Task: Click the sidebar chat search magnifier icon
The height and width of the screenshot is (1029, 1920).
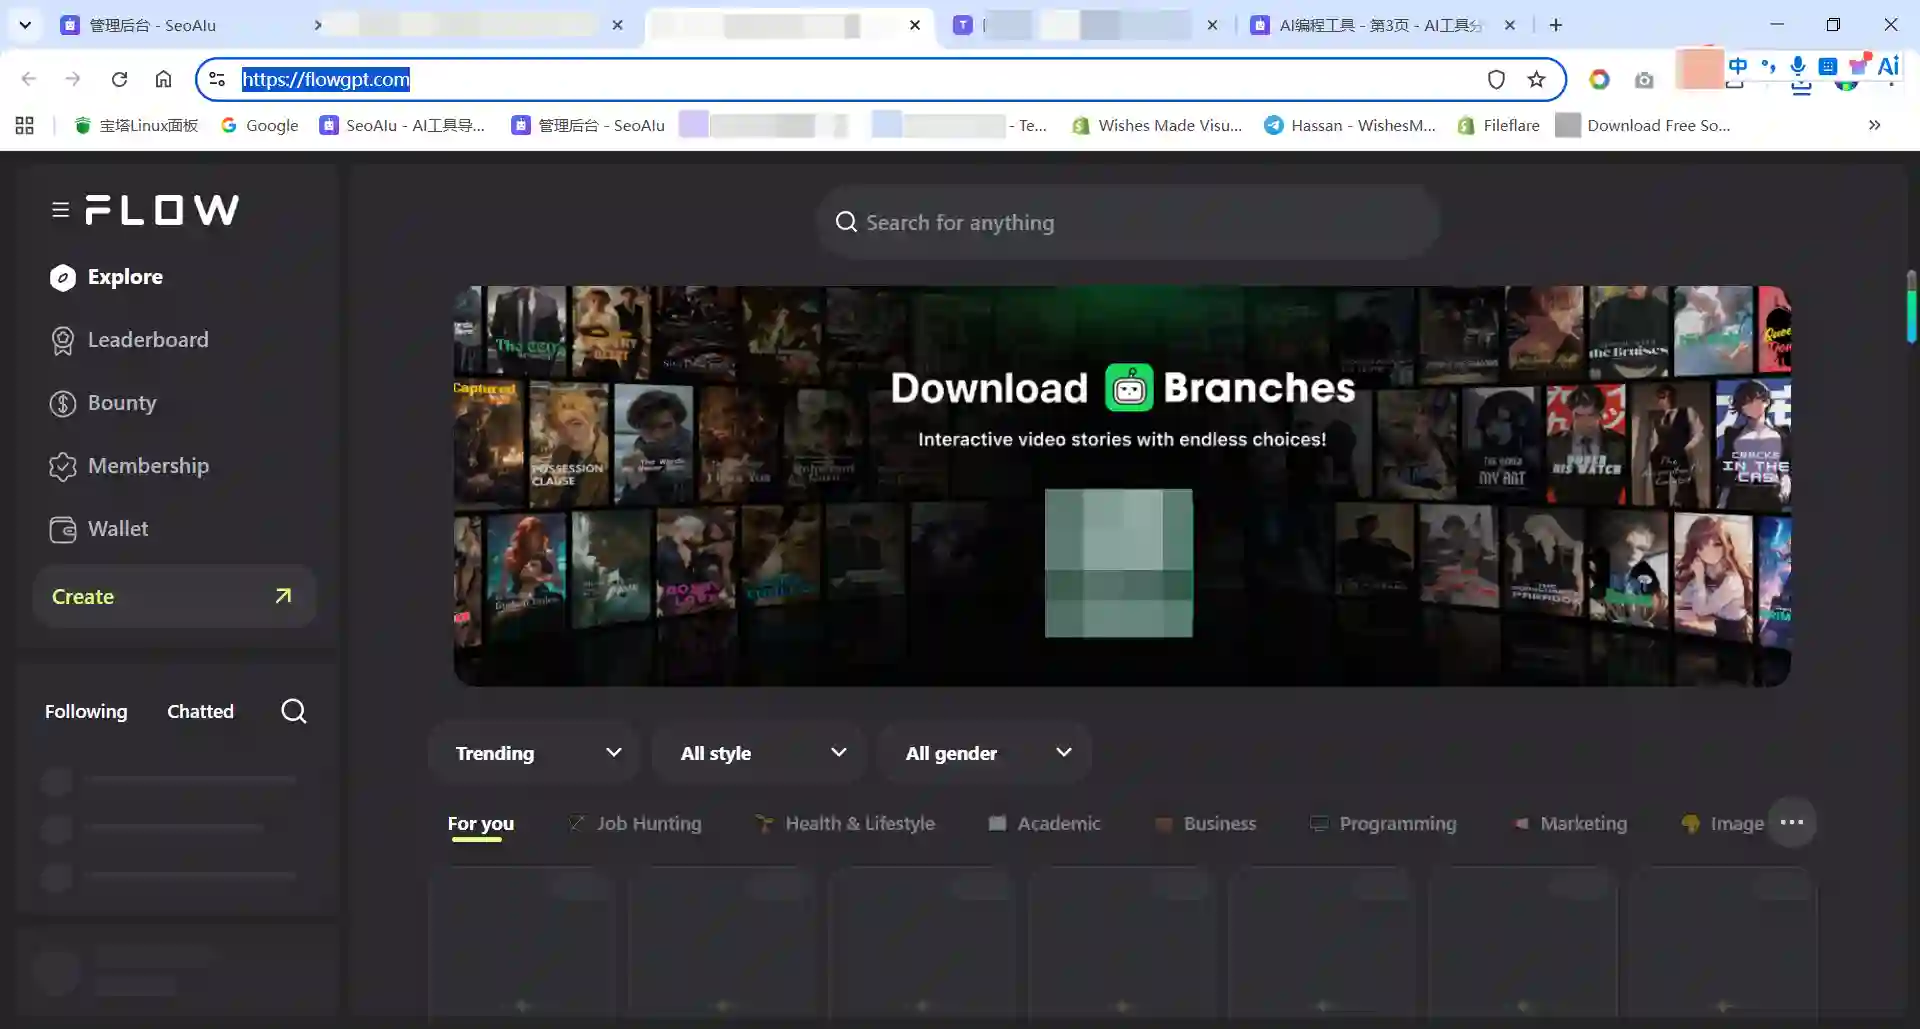Action: click(294, 711)
